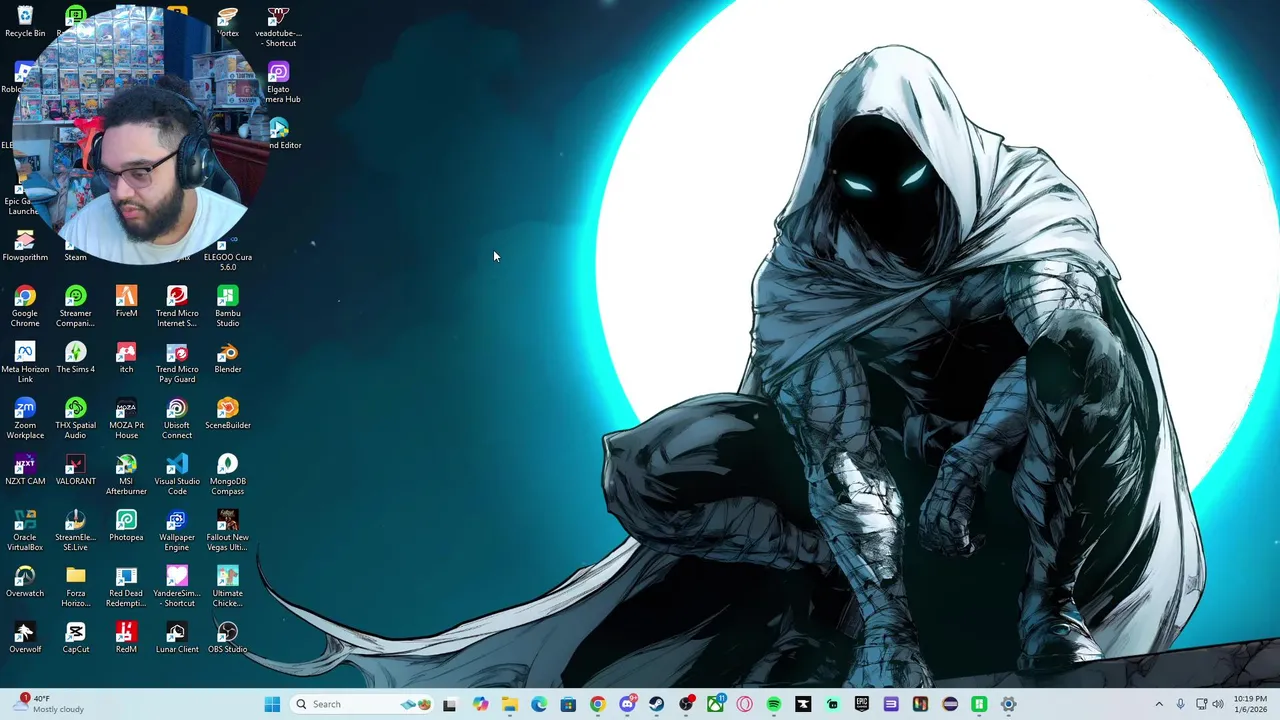Launch Copilot from the taskbar

coord(481,704)
